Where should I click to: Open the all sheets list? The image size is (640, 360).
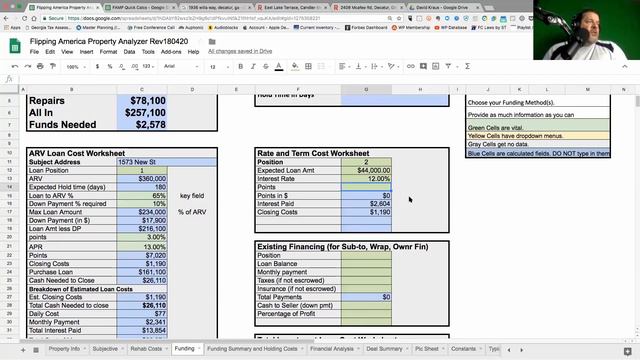(x=36, y=350)
